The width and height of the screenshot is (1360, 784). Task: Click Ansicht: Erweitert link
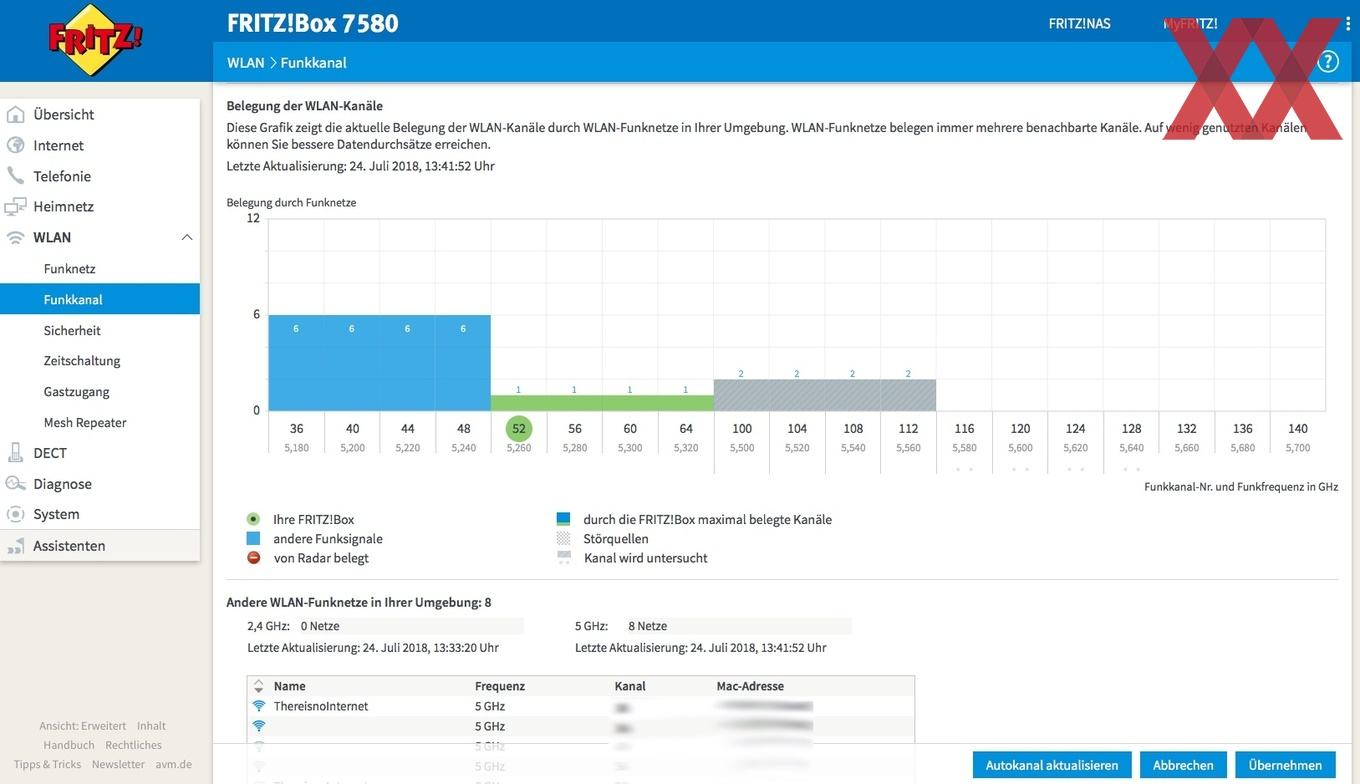point(83,726)
